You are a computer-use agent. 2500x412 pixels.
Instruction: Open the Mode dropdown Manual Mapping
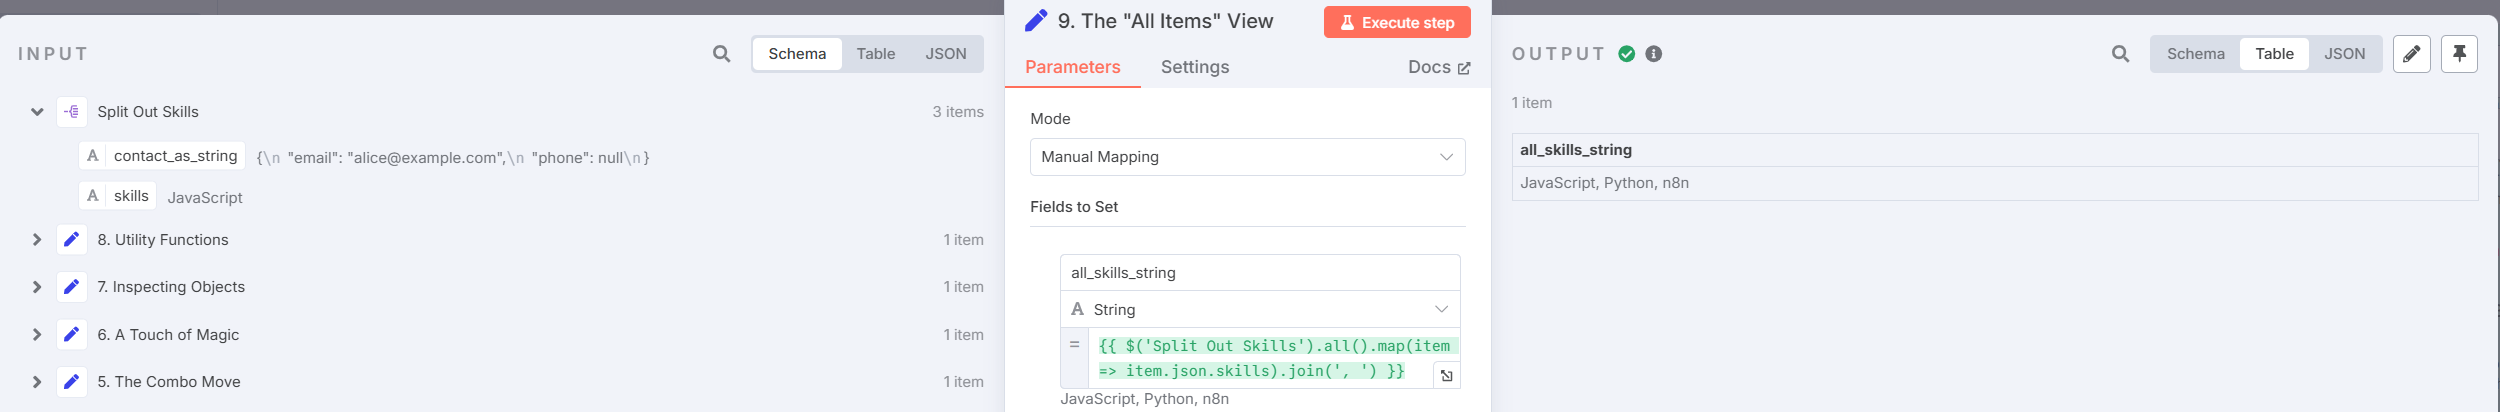coord(1247,157)
